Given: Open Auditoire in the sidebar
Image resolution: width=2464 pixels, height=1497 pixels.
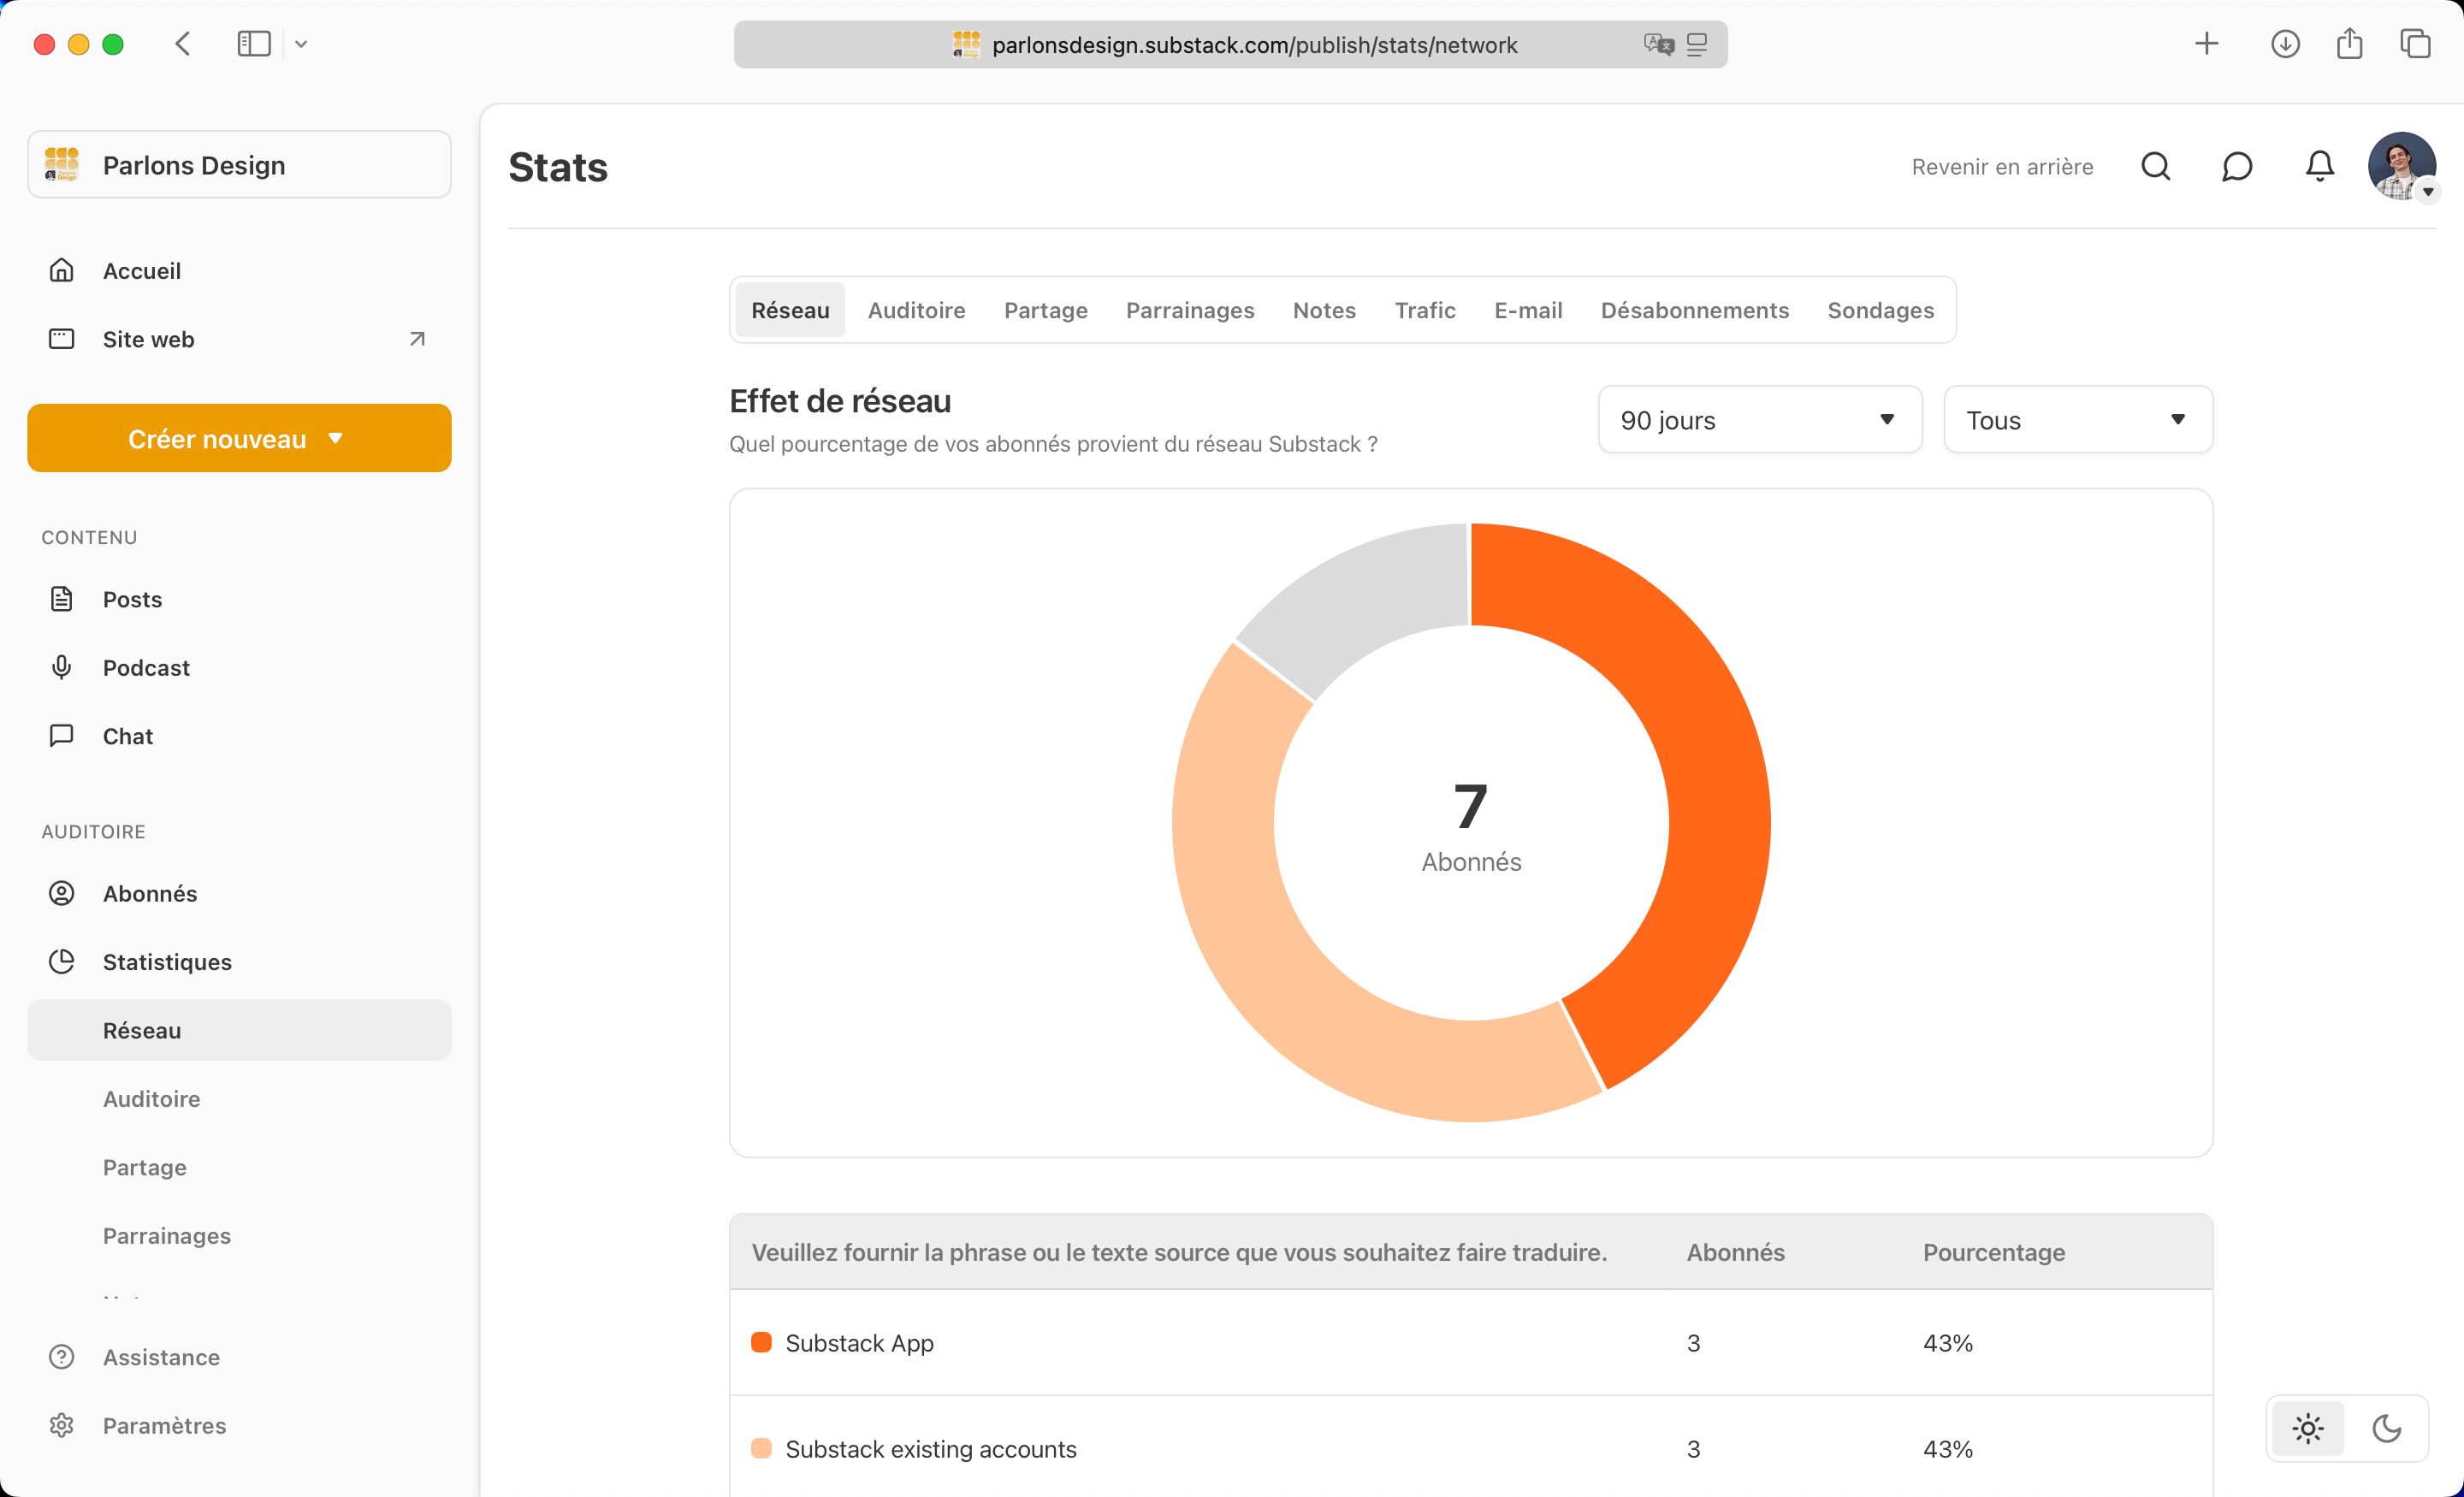Looking at the screenshot, I should point(151,1098).
